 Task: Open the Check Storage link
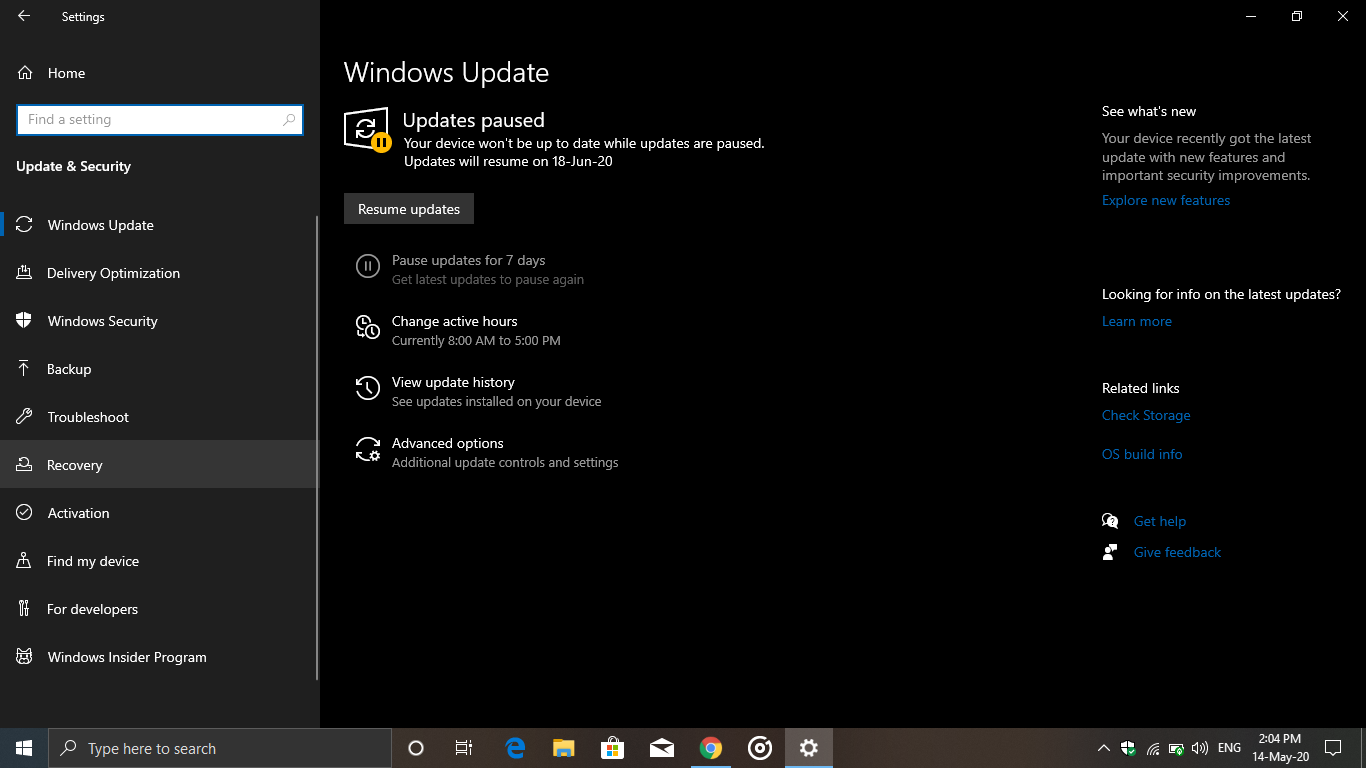click(x=1146, y=415)
